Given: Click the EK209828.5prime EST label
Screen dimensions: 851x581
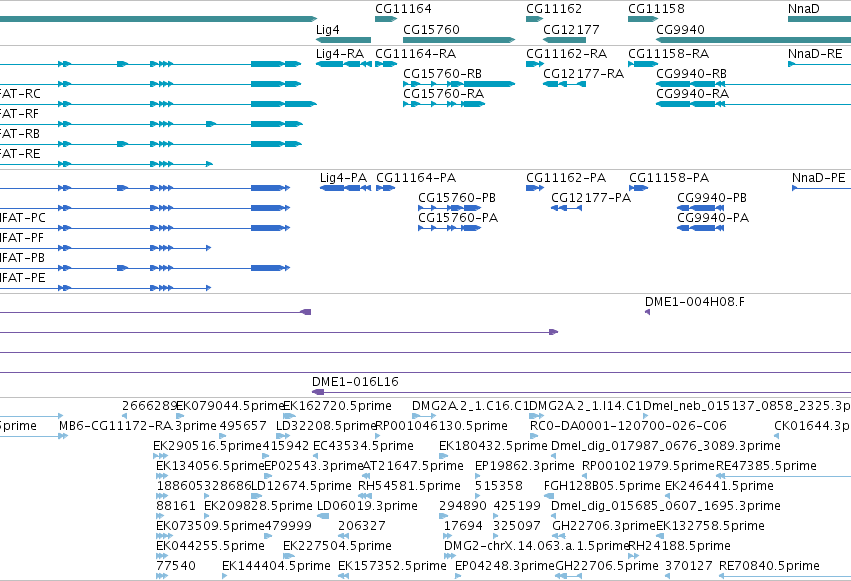Looking at the screenshot, I should (x=258, y=506).
